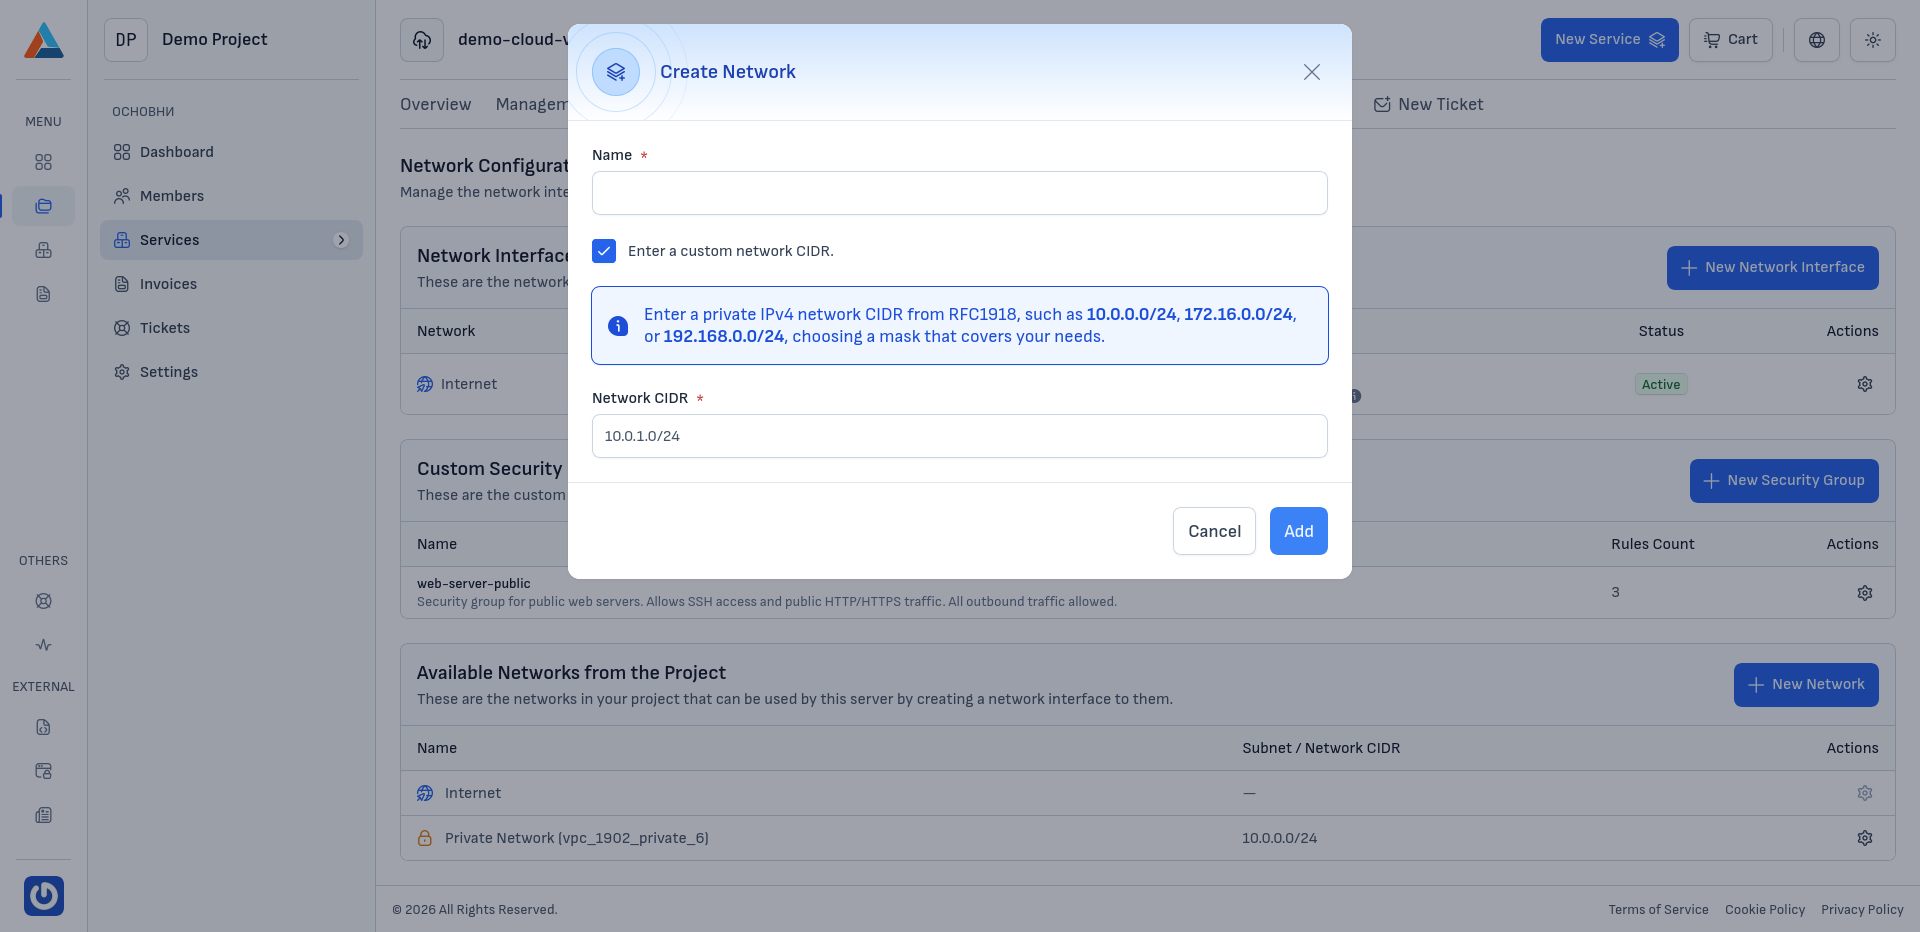
Task: Click the Name input field
Action: pos(959,193)
